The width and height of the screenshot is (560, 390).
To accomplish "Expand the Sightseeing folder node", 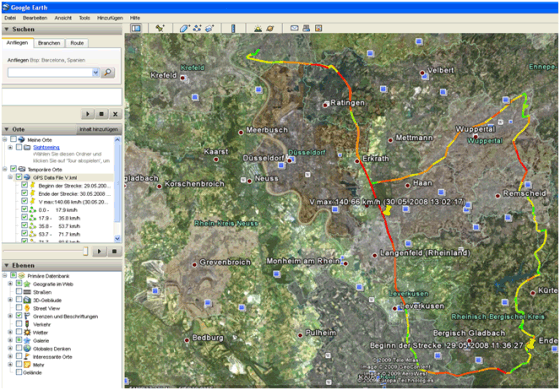I will point(10,147).
